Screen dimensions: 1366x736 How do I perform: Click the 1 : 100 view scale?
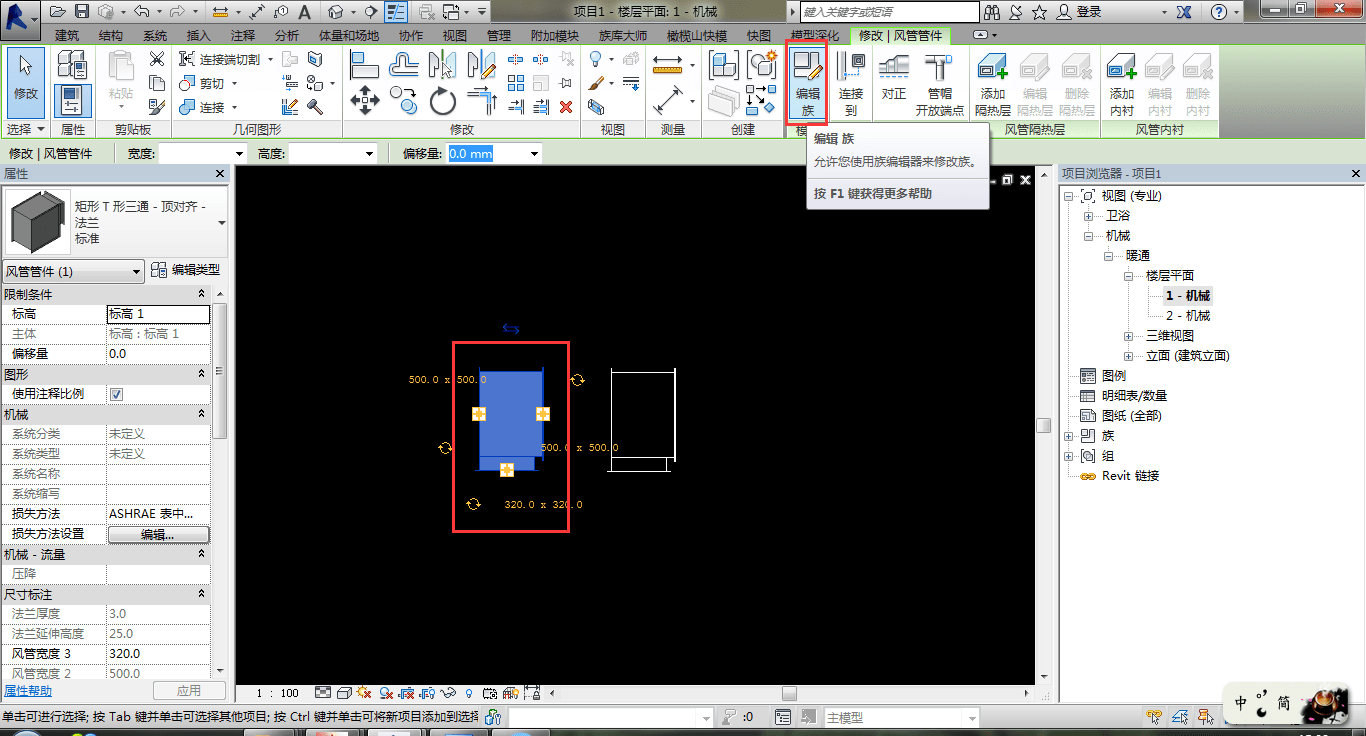coord(278,693)
